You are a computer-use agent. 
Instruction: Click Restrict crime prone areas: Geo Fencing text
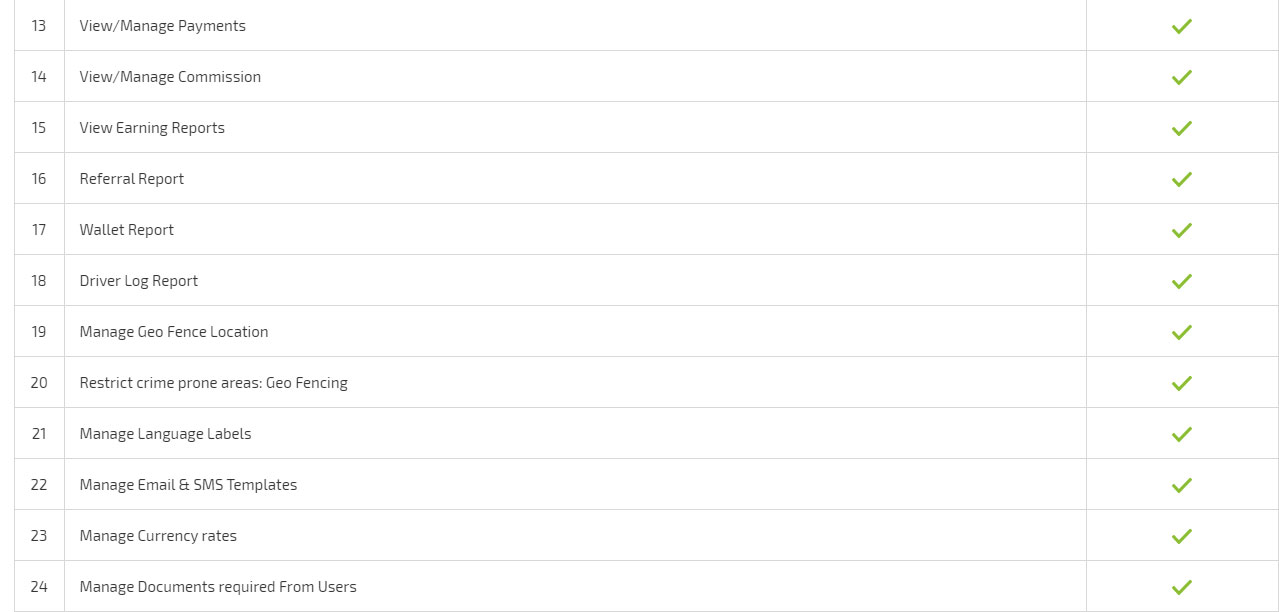(x=214, y=383)
